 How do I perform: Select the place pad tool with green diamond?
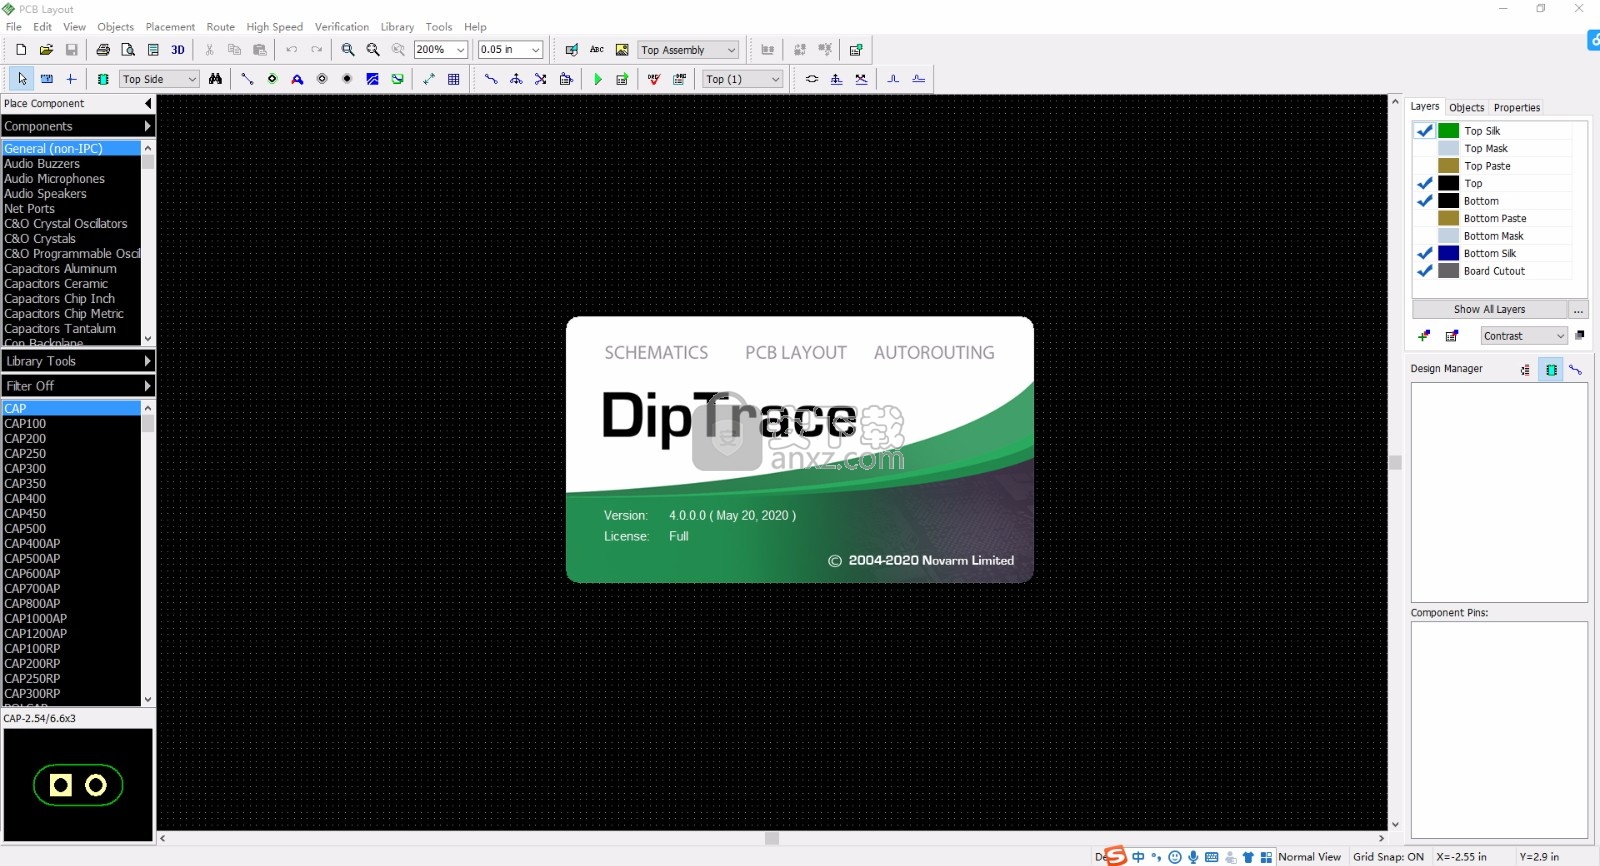272,79
